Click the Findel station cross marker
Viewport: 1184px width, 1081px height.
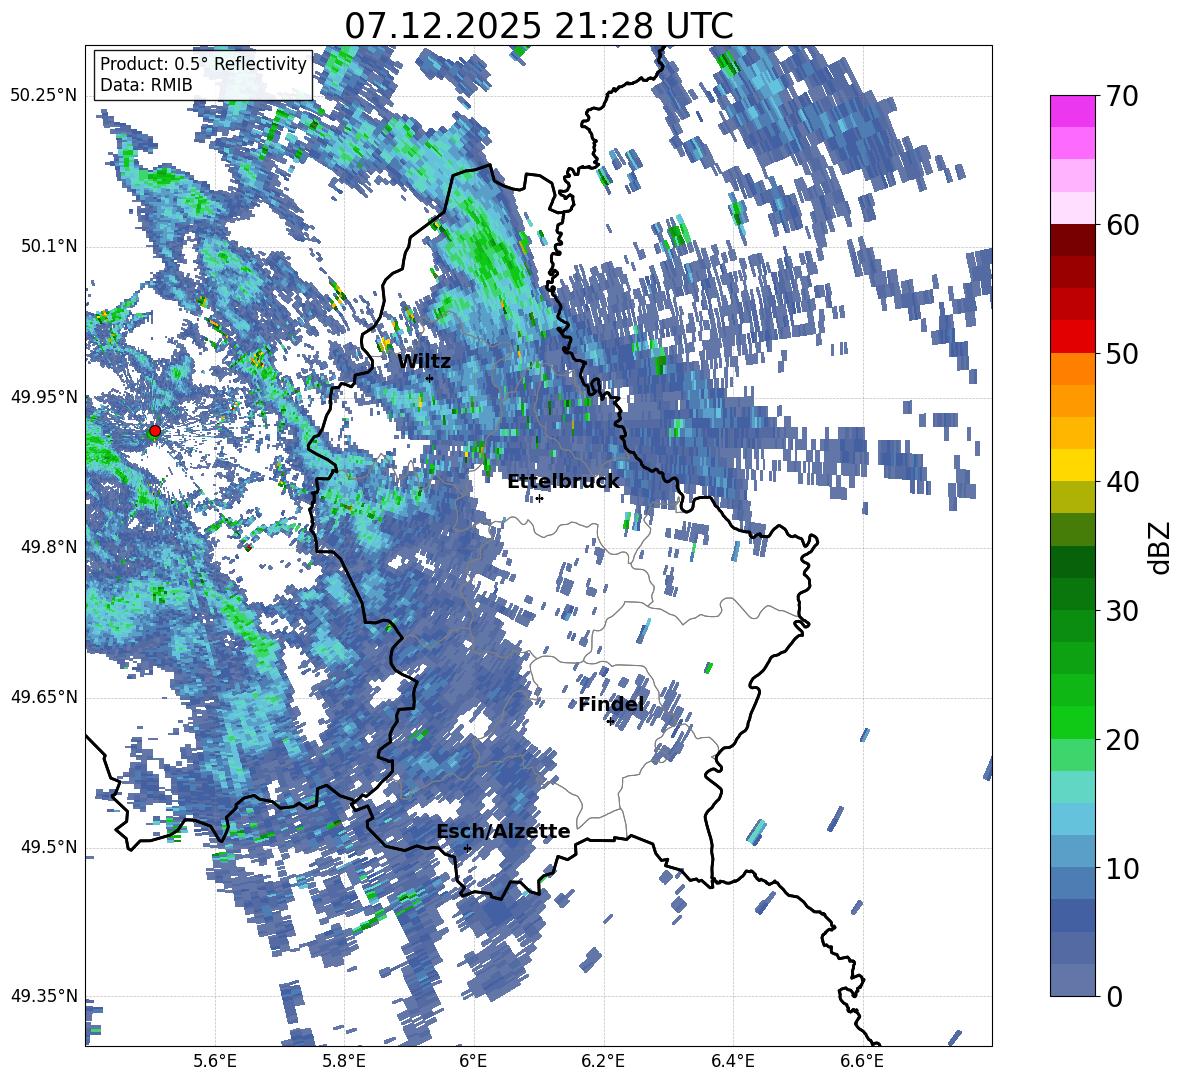coord(610,722)
